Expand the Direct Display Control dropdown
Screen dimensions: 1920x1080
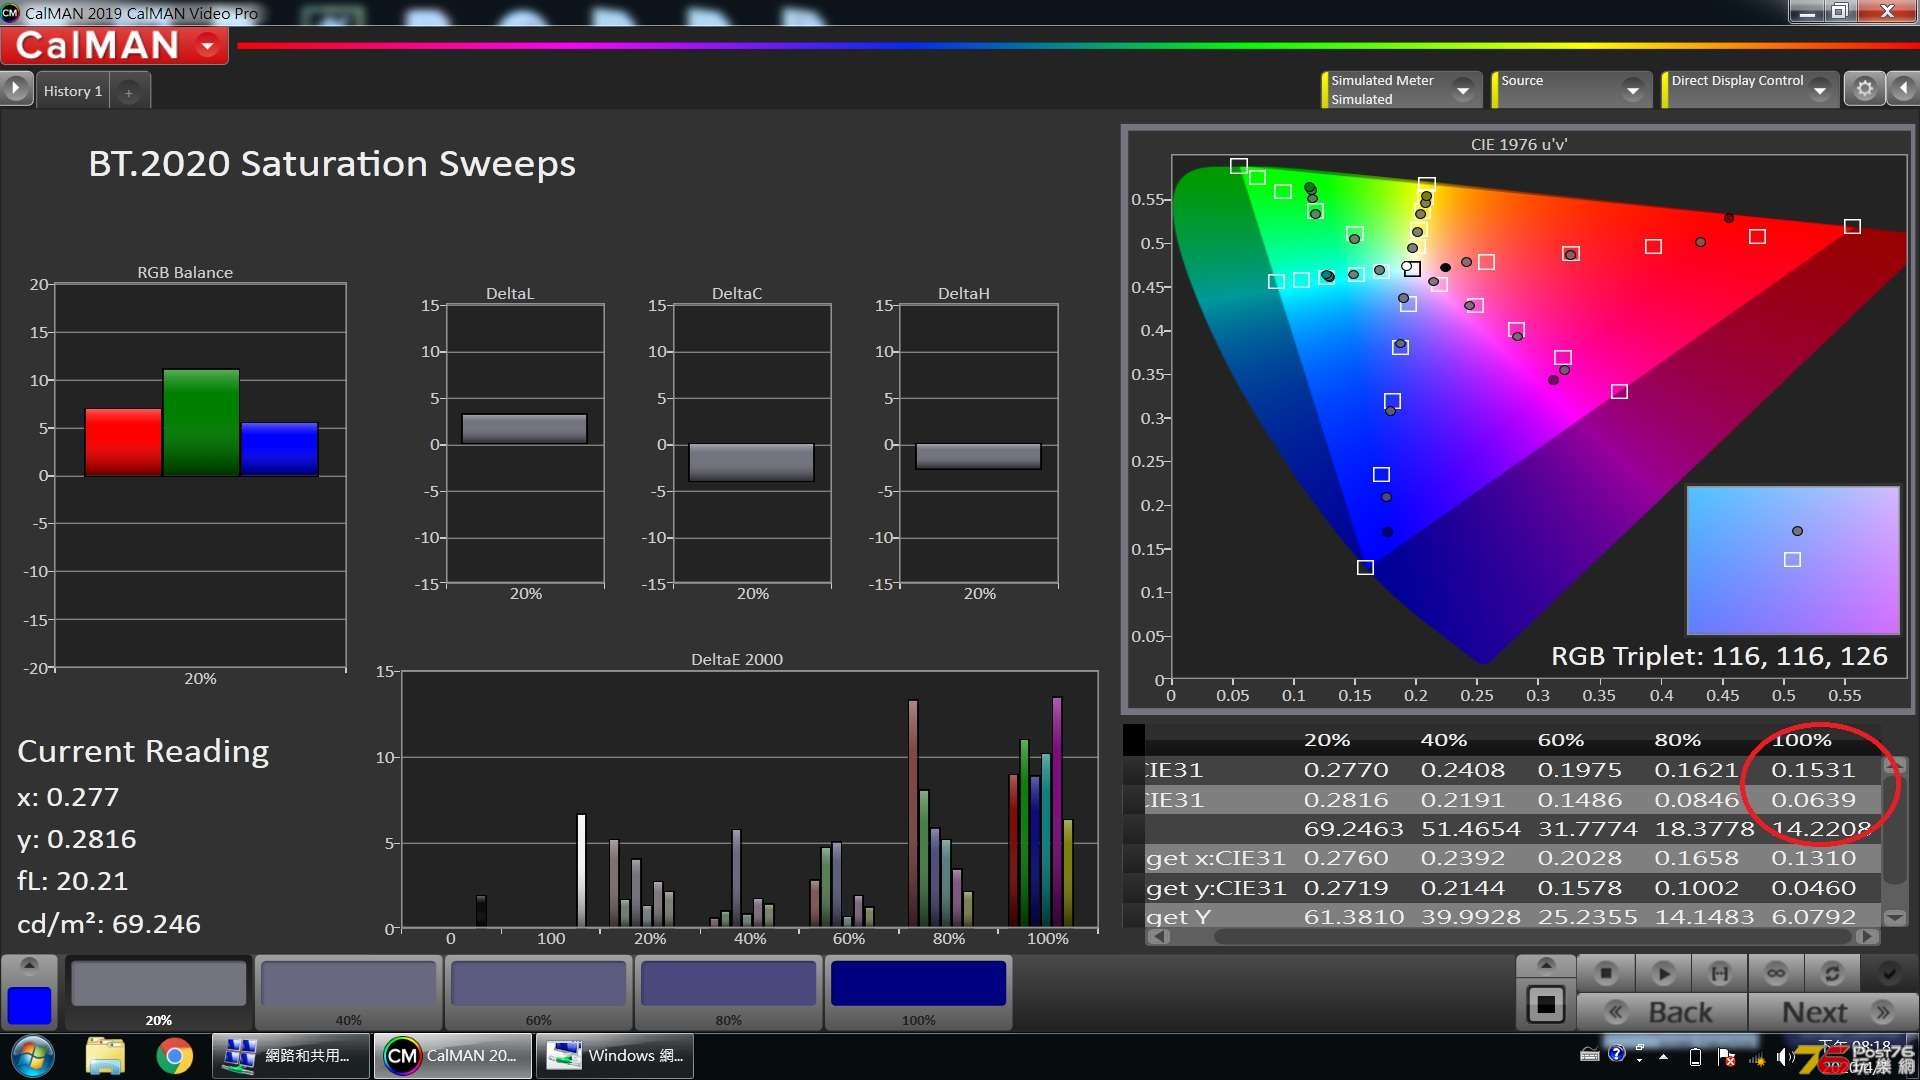coord(1820,90)
